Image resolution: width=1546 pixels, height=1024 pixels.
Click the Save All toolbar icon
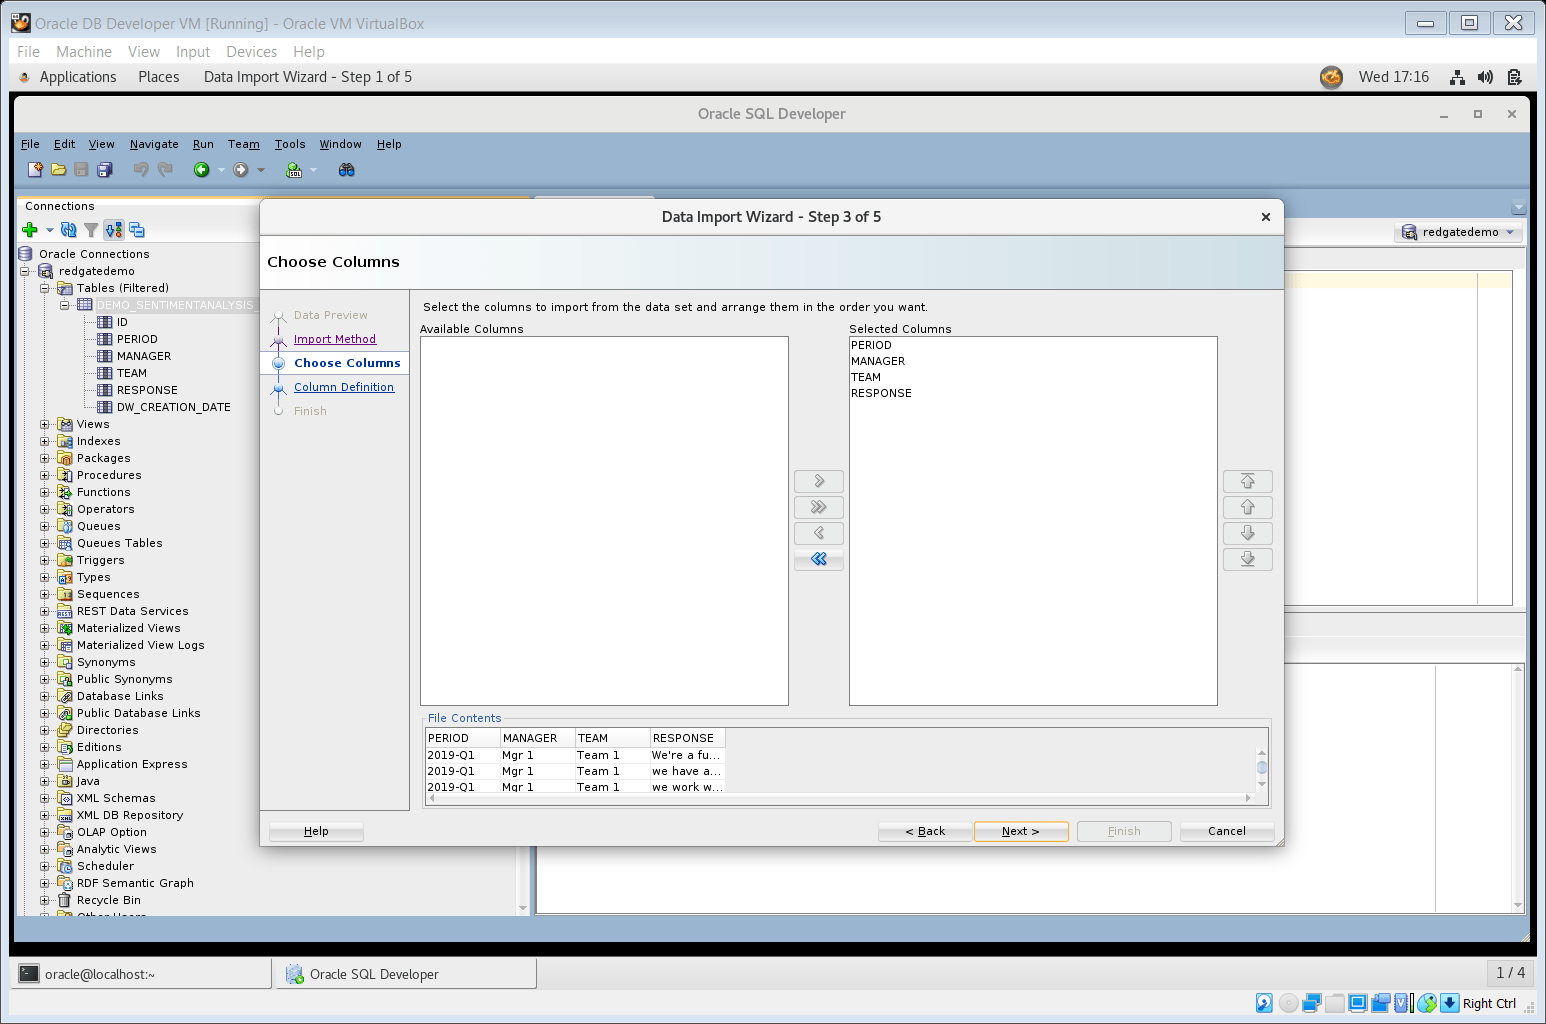pos(105,170)
